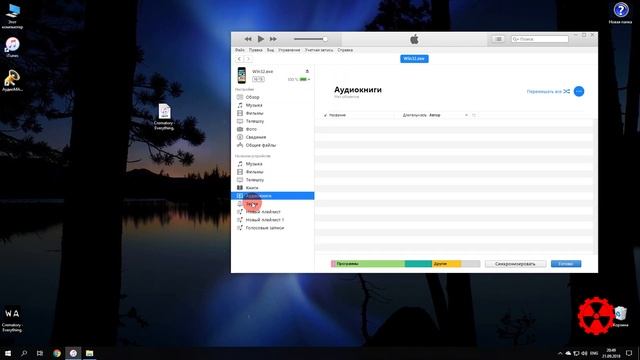Go back with the left navigation arrow

coord(240,59)
